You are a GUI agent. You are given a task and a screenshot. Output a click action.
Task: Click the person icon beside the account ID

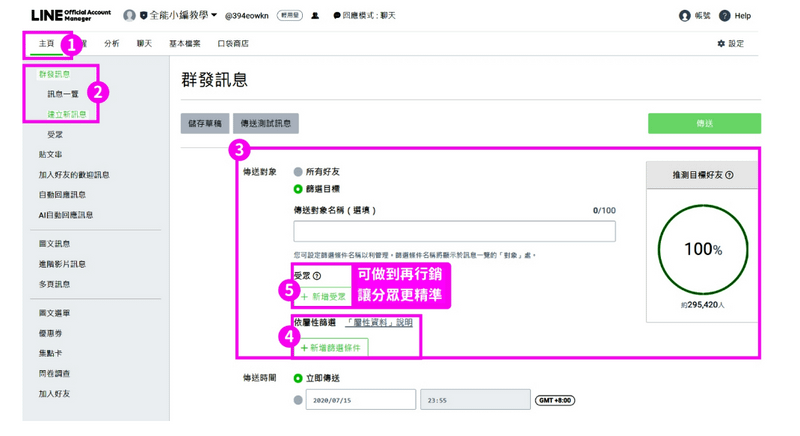coord(315,16)
